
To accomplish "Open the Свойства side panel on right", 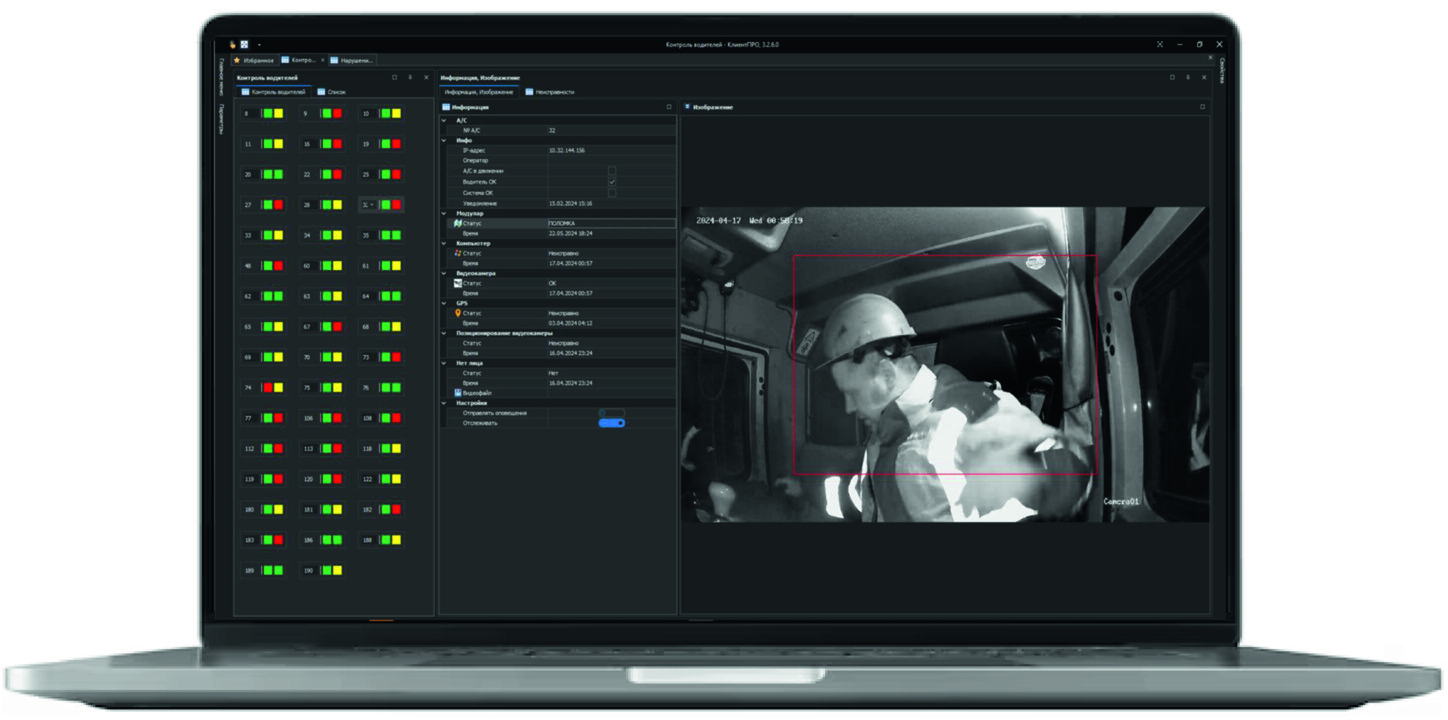I will pos(1221,70).
